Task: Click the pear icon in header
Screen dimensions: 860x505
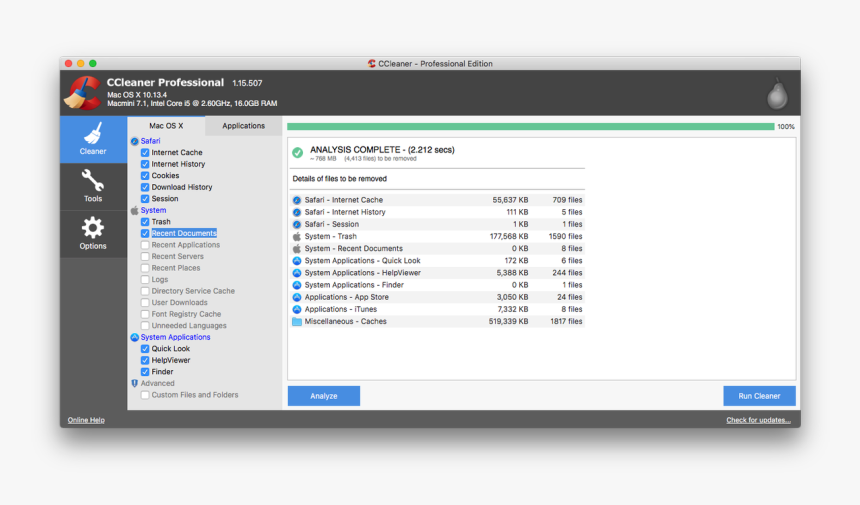Action: click(777, 93)
